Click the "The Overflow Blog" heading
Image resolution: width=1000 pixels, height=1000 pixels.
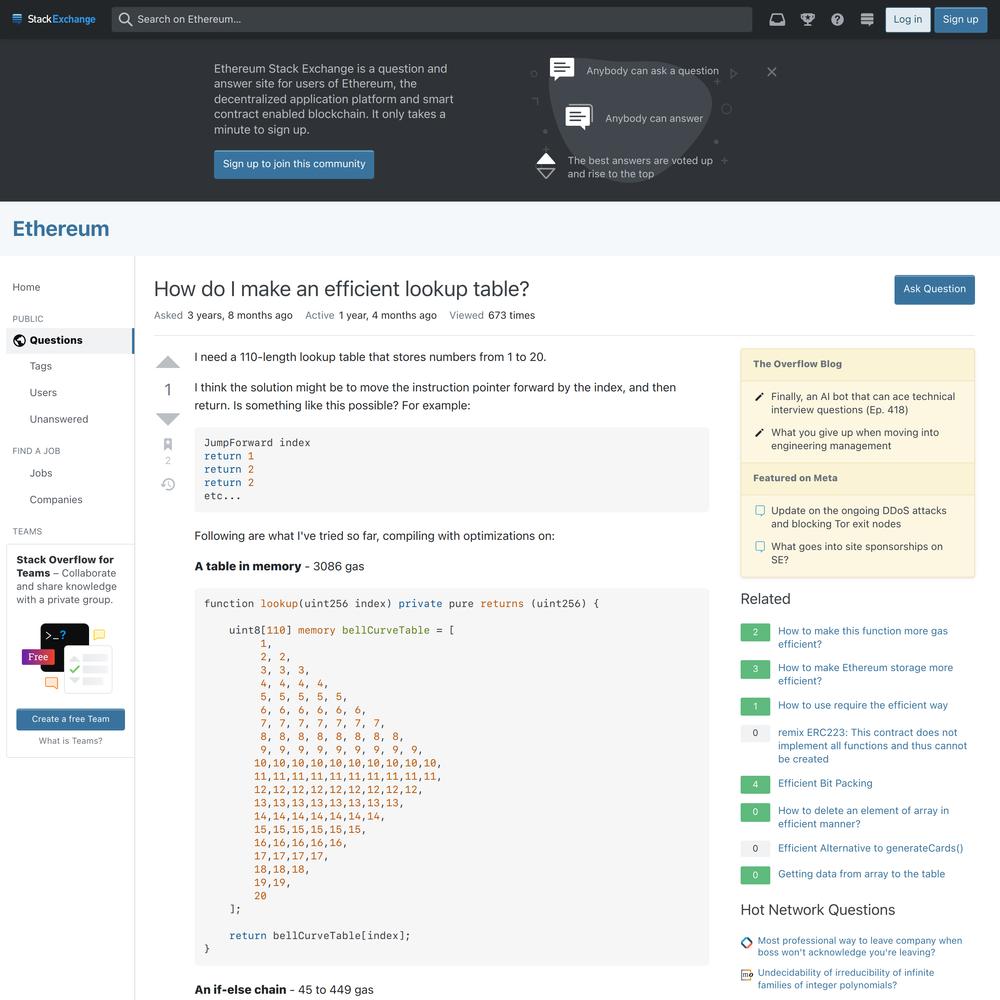[x=797, y=364]
